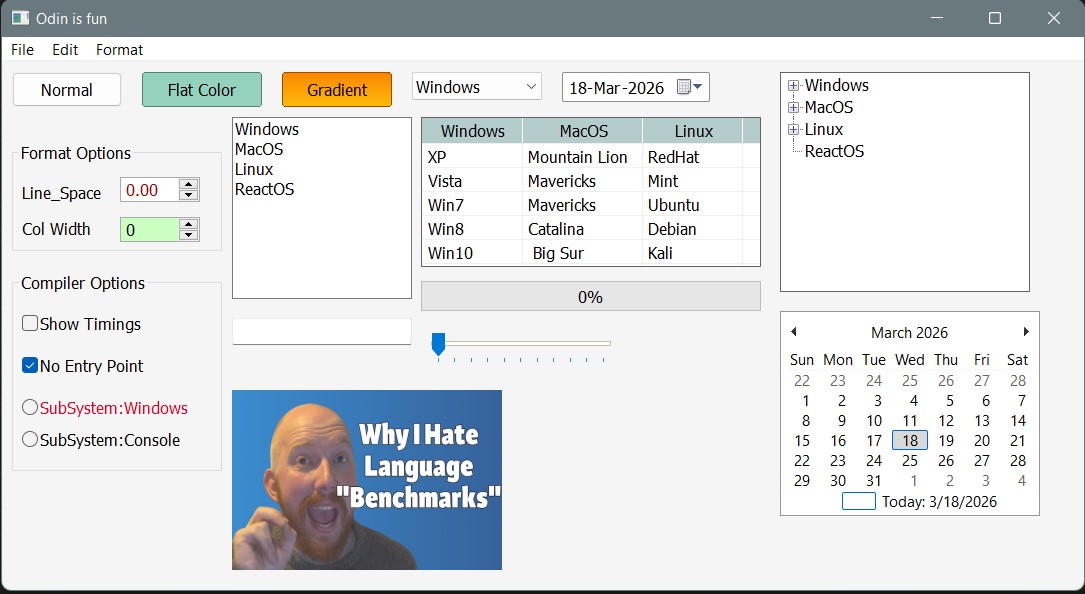Click the empty text box below list
The height and width of the screenshot is (594, 1085).
(x=322, y=331)
